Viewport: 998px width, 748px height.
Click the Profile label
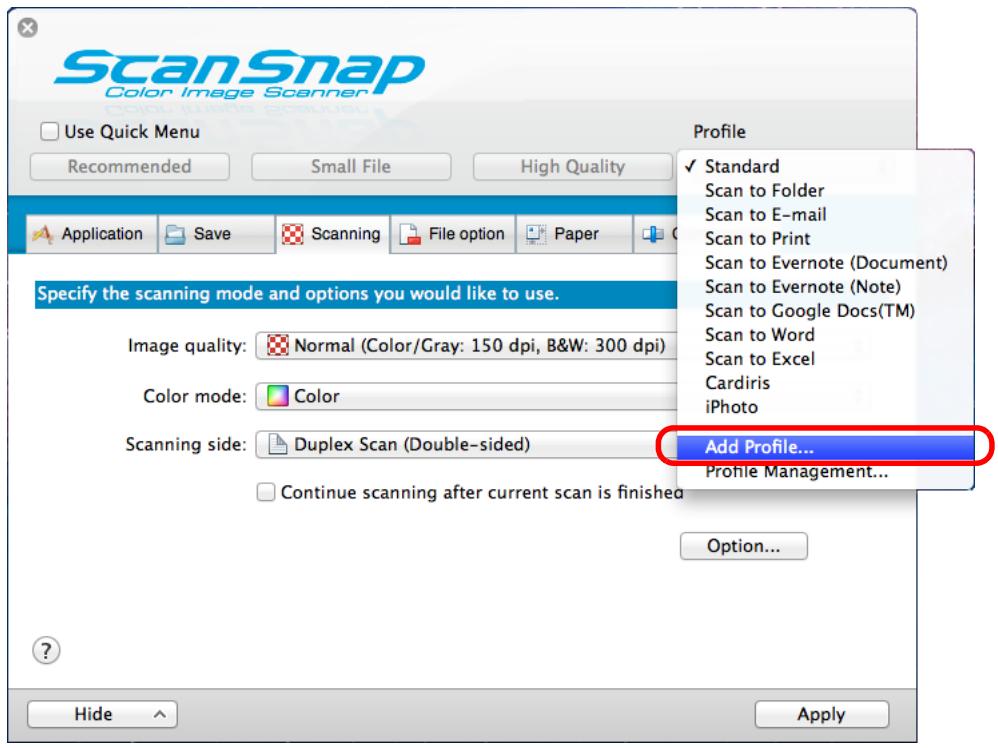[x=719, y=132]
